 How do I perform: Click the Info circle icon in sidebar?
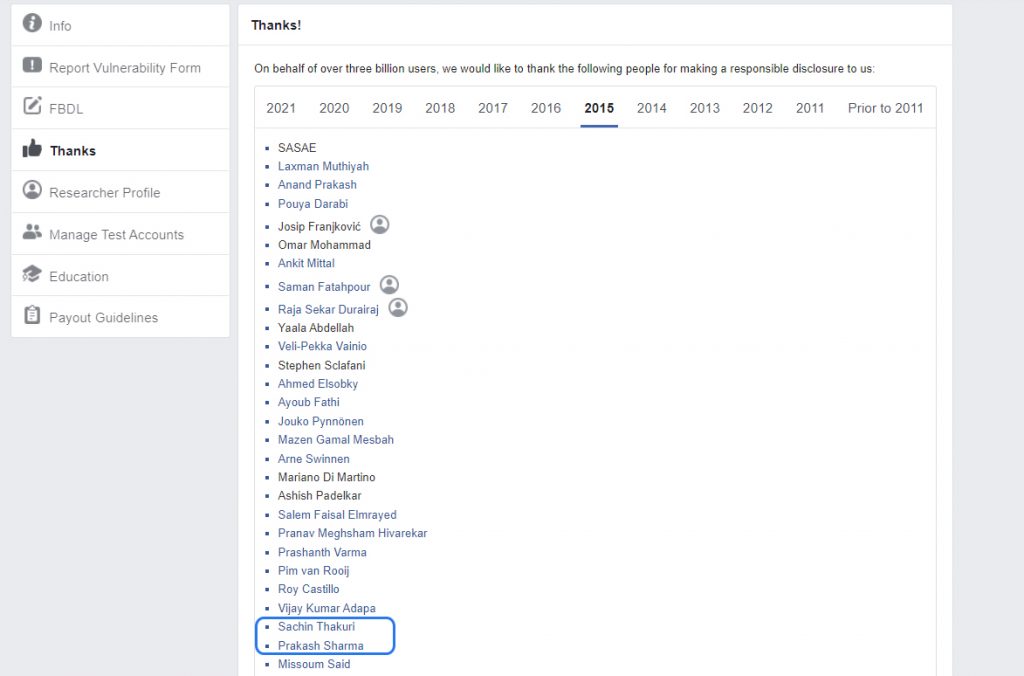tap(32, 23)
